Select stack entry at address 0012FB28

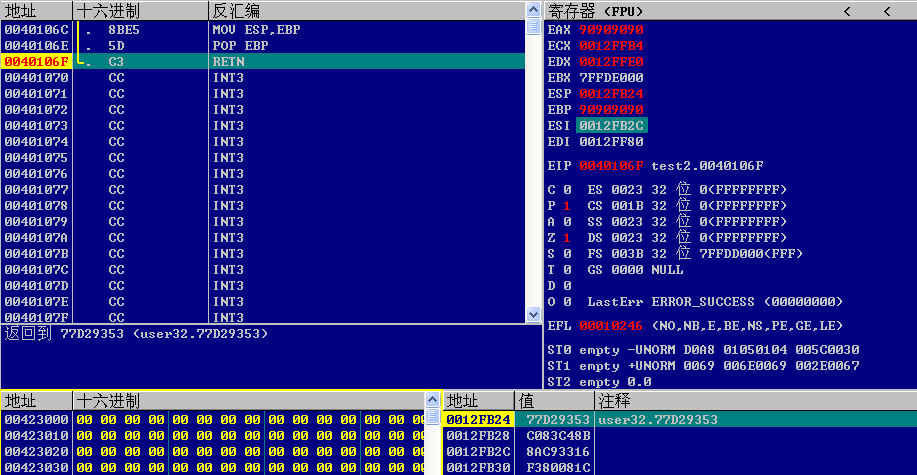pos(478,435)
